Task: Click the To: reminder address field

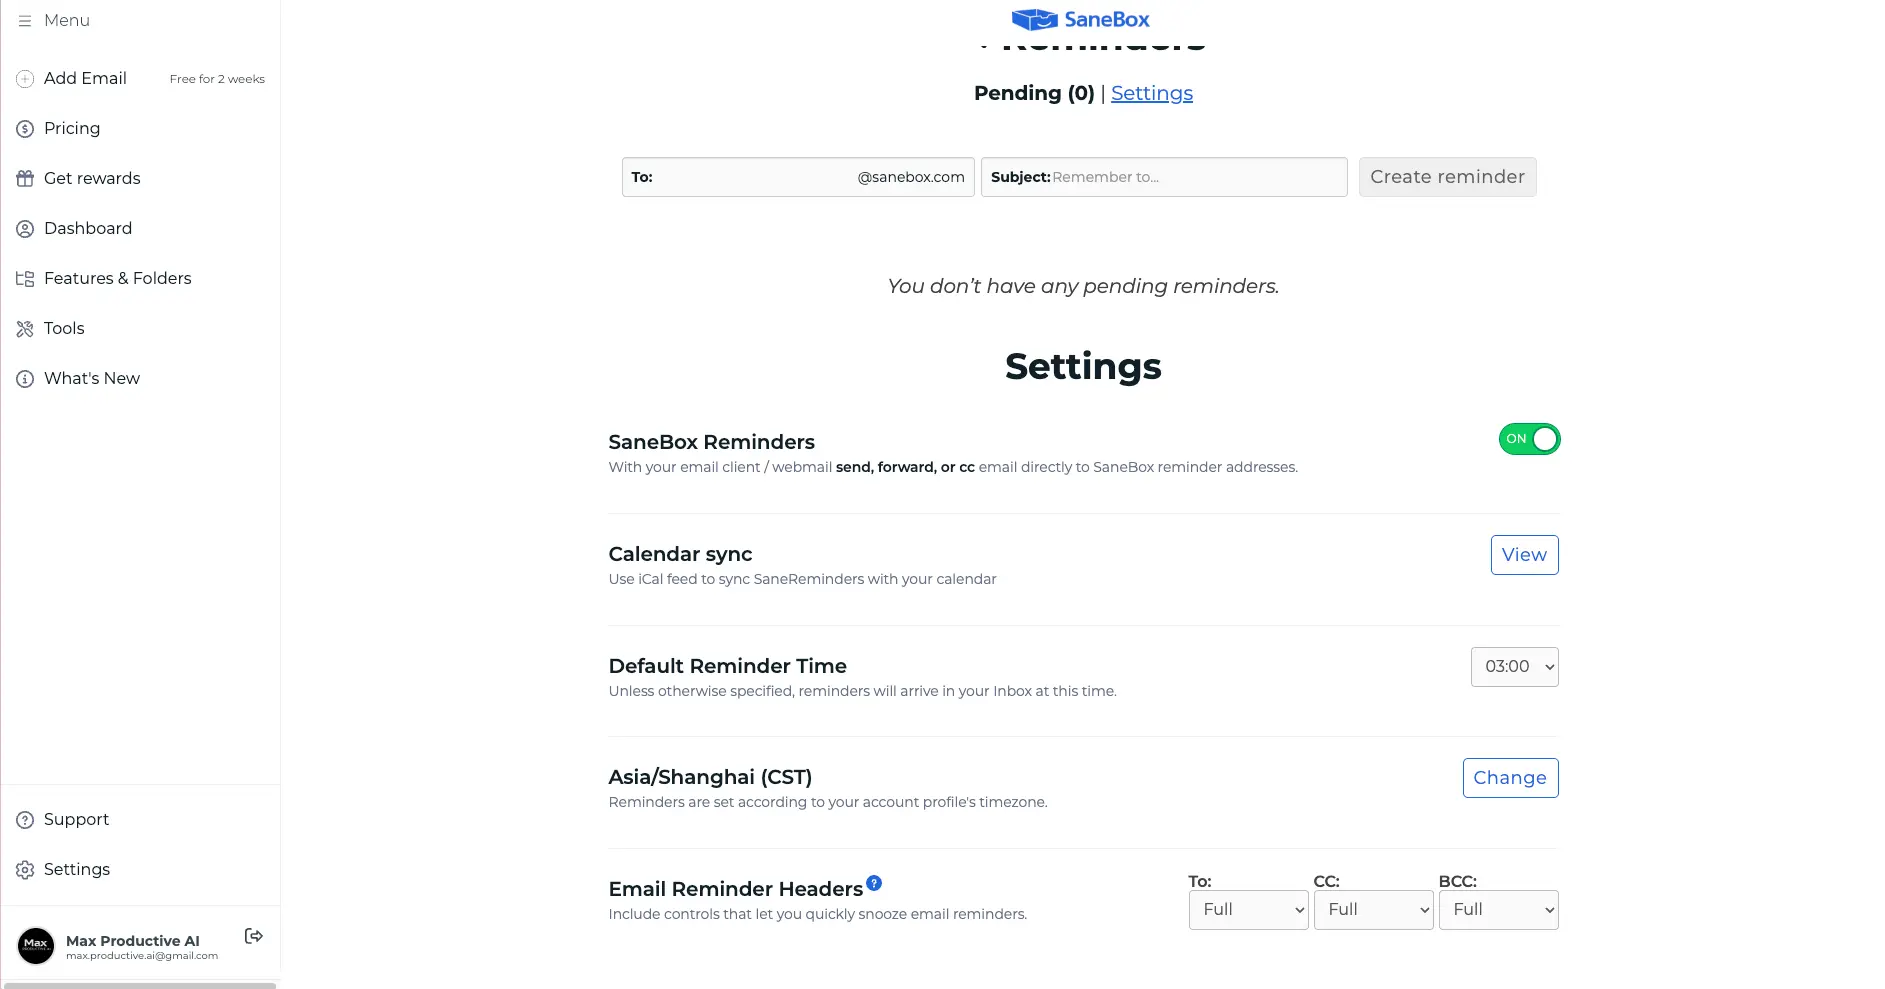Action: coord(798,177)
